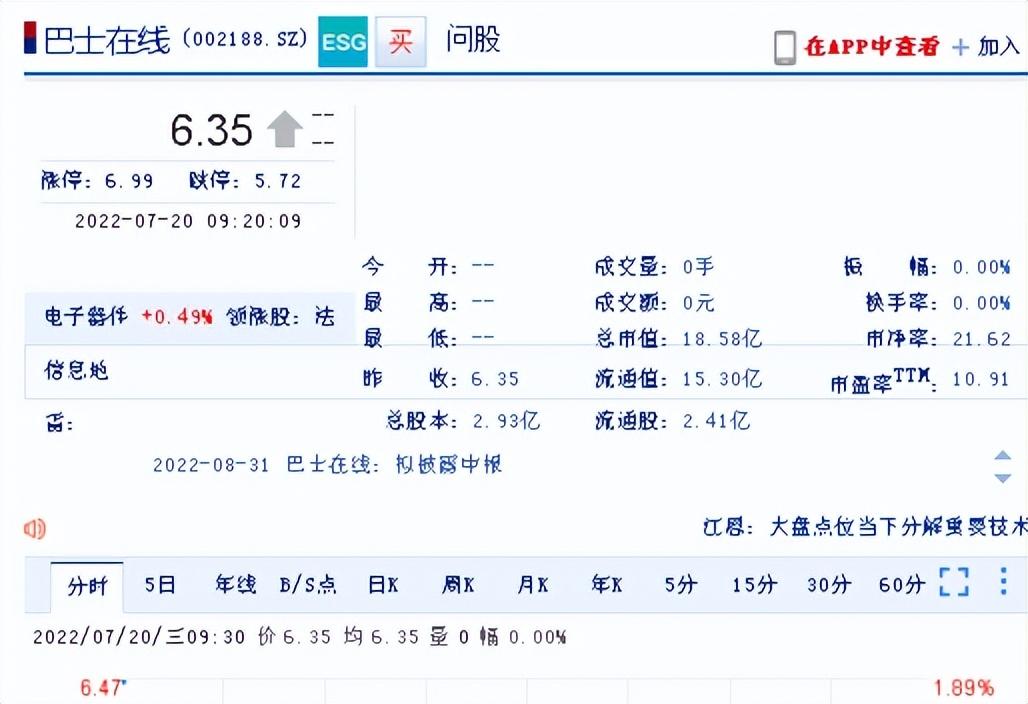
Task: Open the 问股 link
Action: pos(473,39)
